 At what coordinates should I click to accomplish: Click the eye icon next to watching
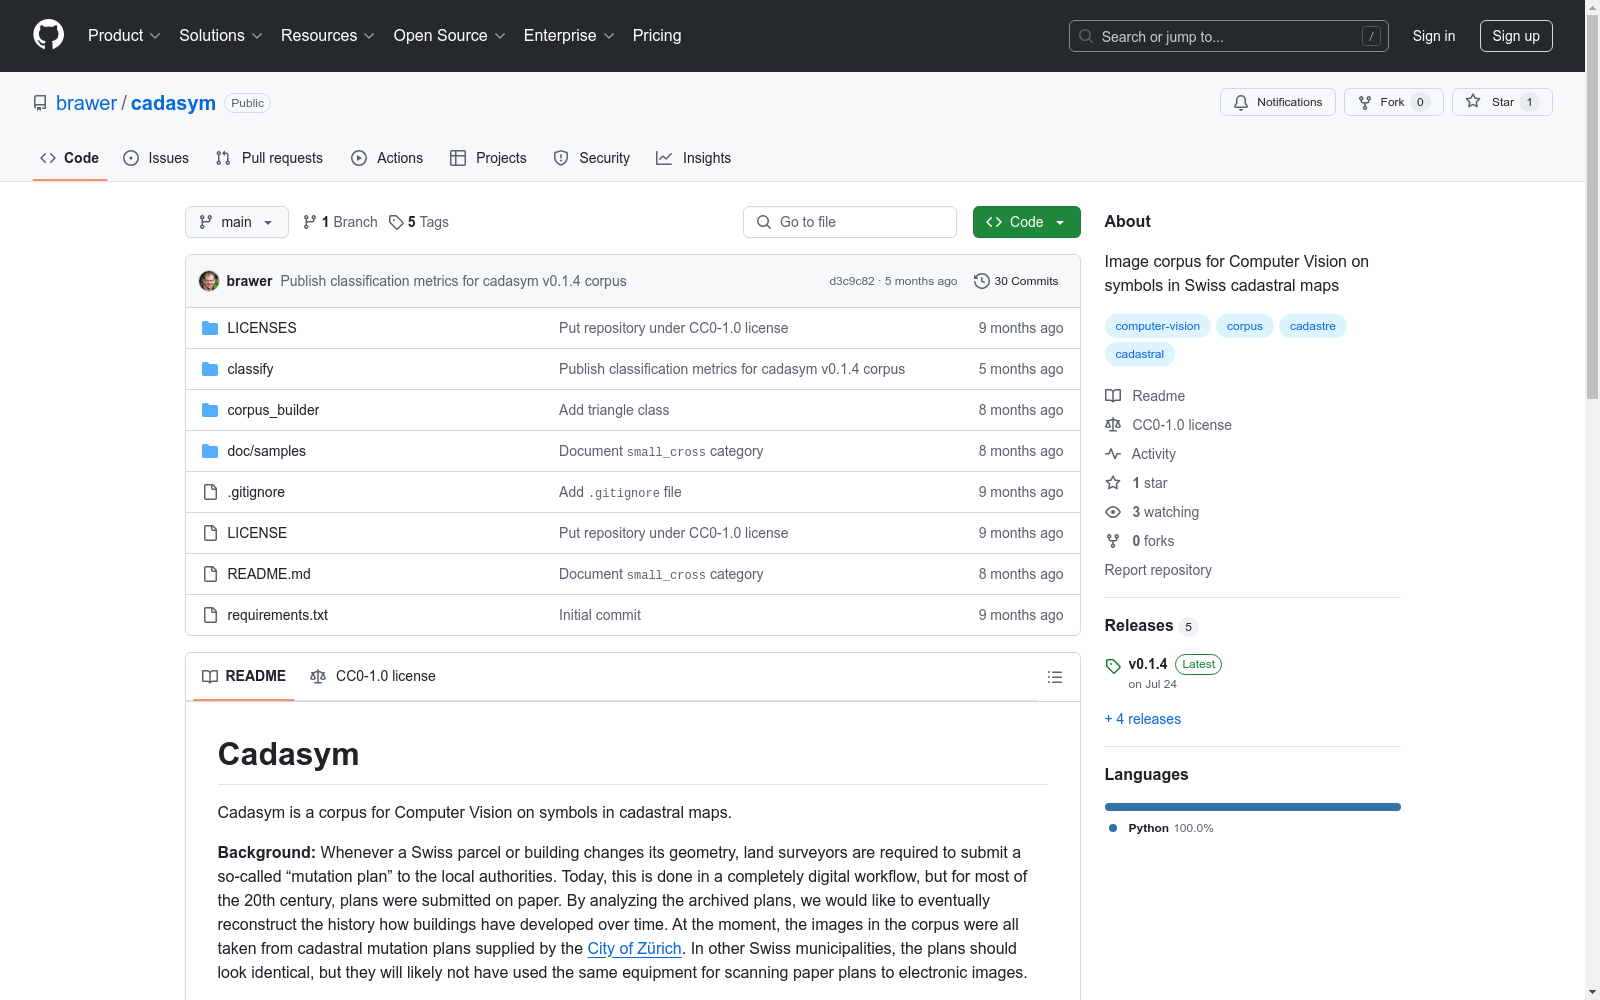1113,512
